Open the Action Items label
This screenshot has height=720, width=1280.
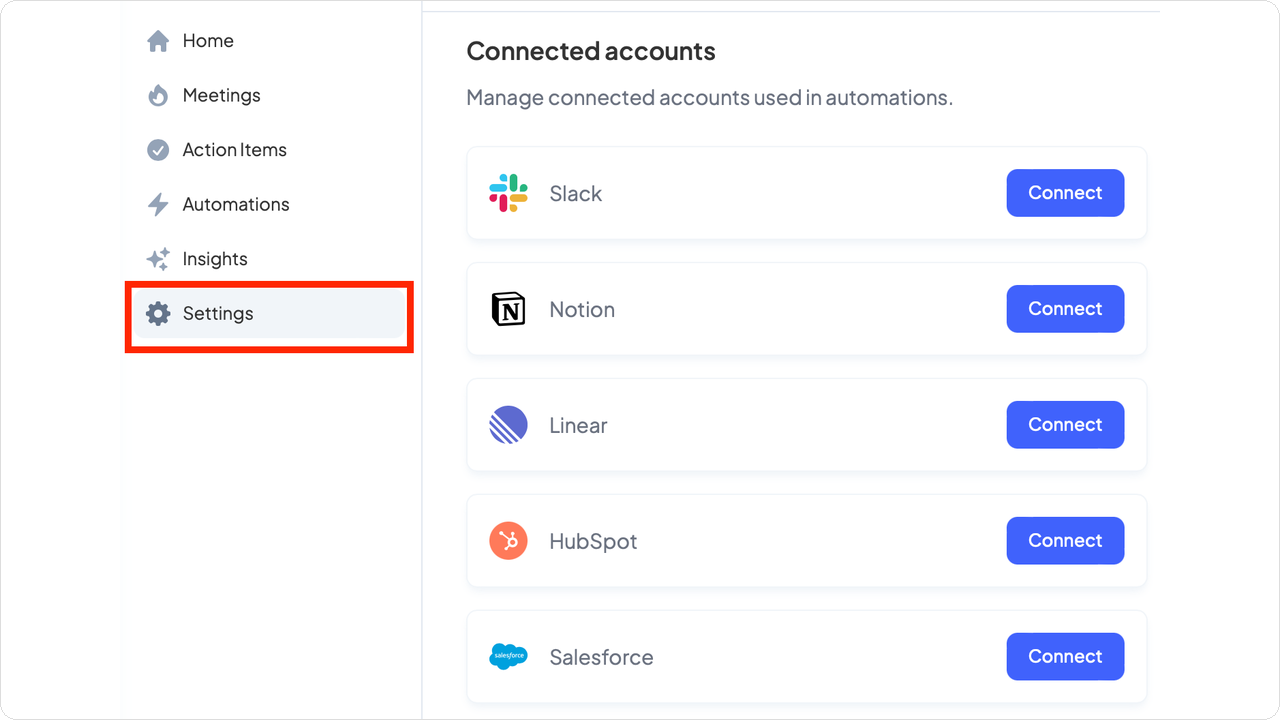pyautogui.click(x=234, y=150)
